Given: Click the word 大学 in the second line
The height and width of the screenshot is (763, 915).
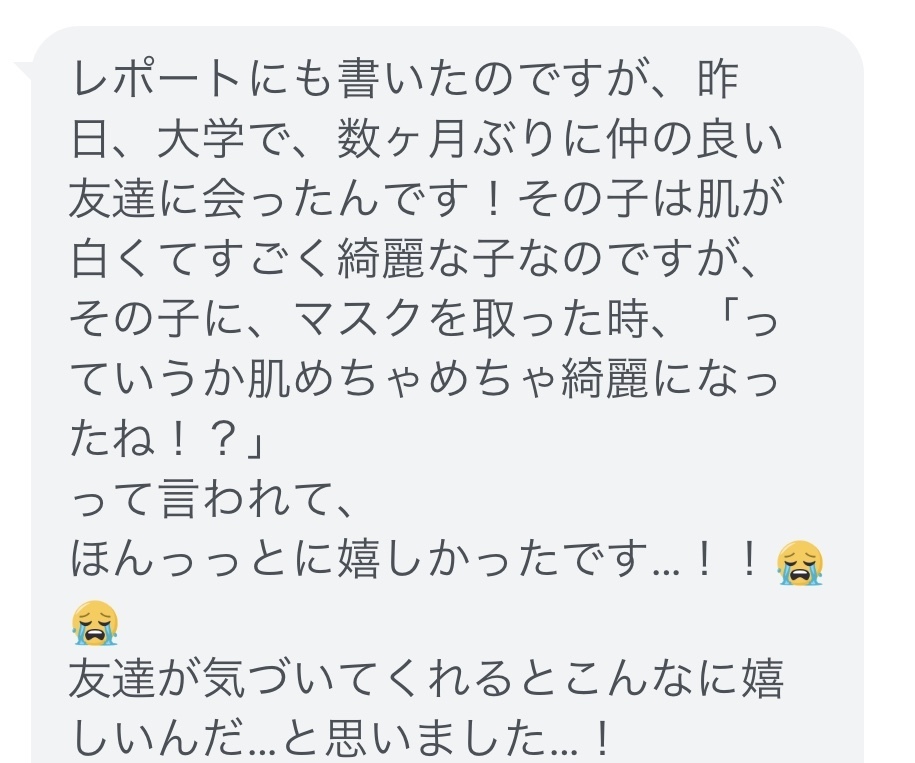Looking at the screenshot, I should [x=201, y=139].
